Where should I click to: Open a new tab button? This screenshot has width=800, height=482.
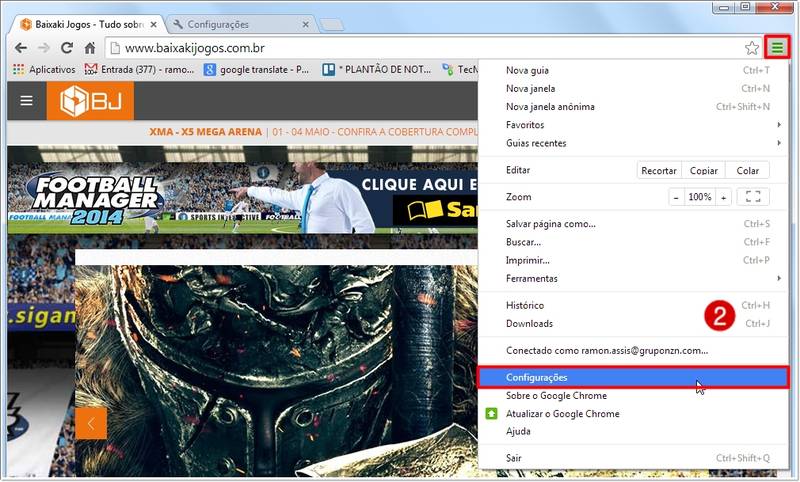[x=332, y=25]
